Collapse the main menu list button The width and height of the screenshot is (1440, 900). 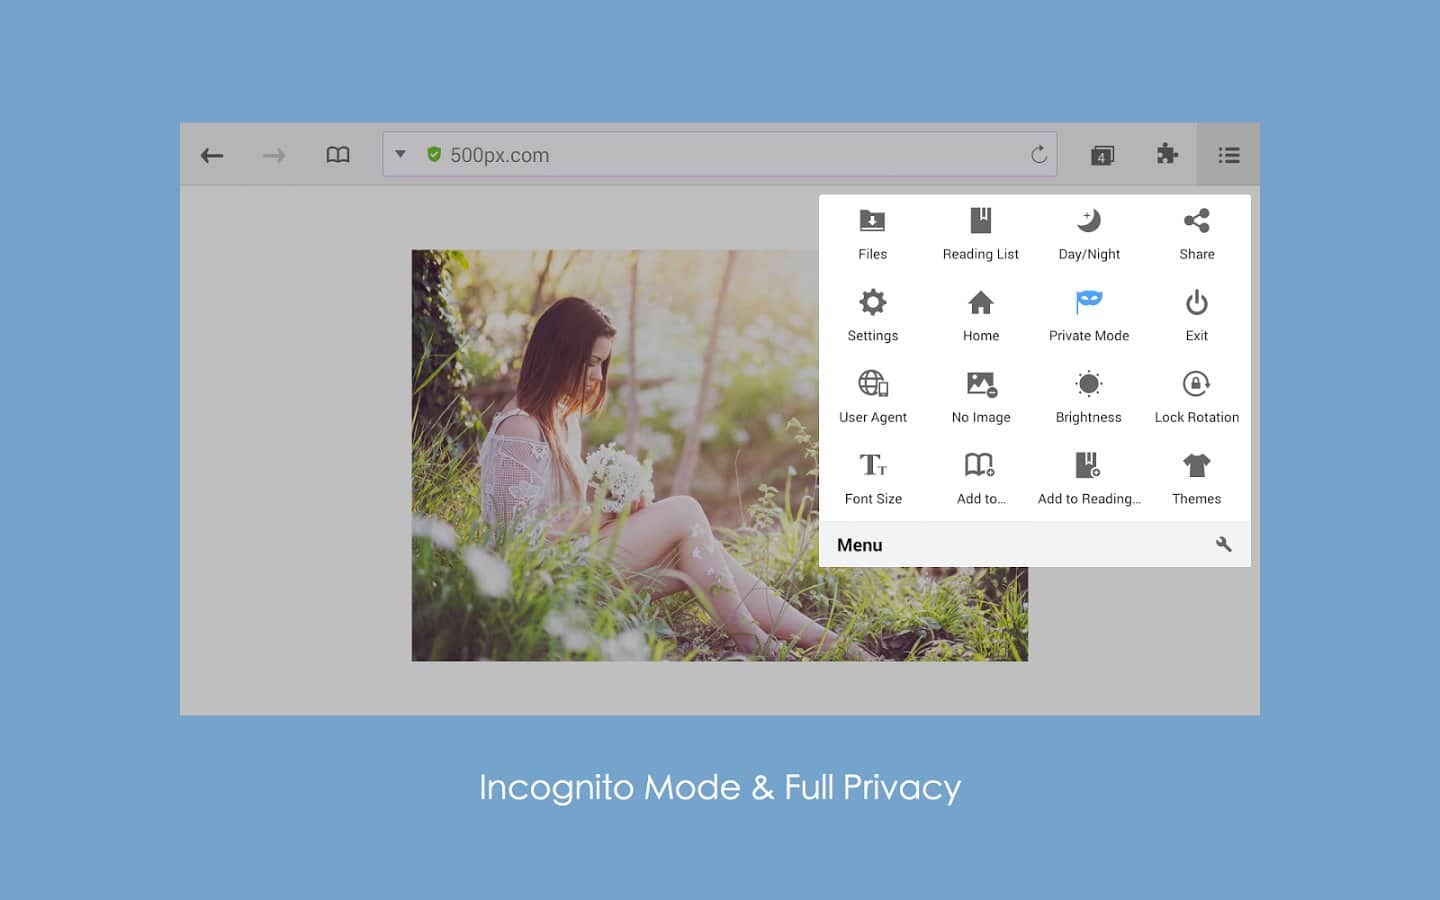tap(1228, 155)
